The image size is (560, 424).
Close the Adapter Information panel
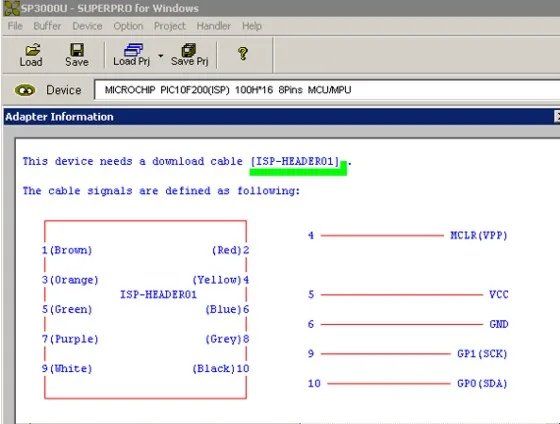[x=557, y=116]
